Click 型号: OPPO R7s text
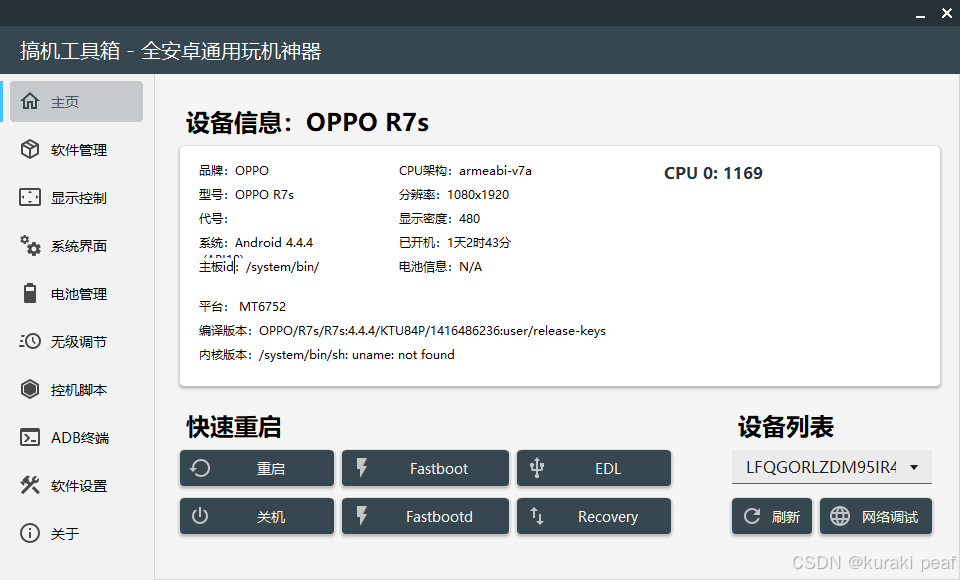Viewport: 960px width, 580px height. coord(246,195)
